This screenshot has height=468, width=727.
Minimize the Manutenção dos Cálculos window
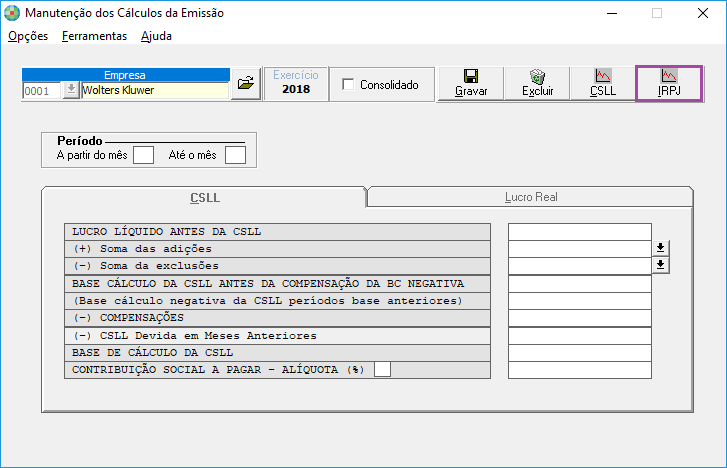tap(612, 13)
